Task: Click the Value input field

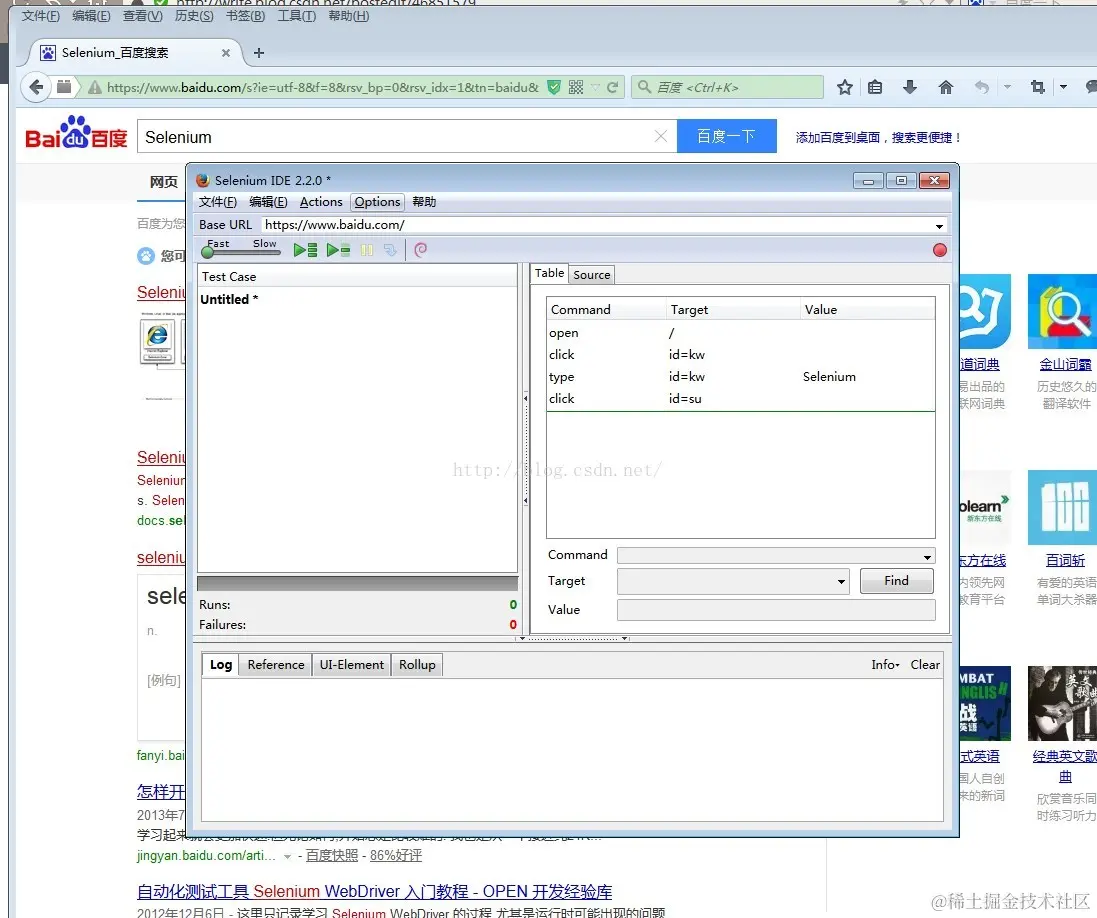Action: coord(776,609)
